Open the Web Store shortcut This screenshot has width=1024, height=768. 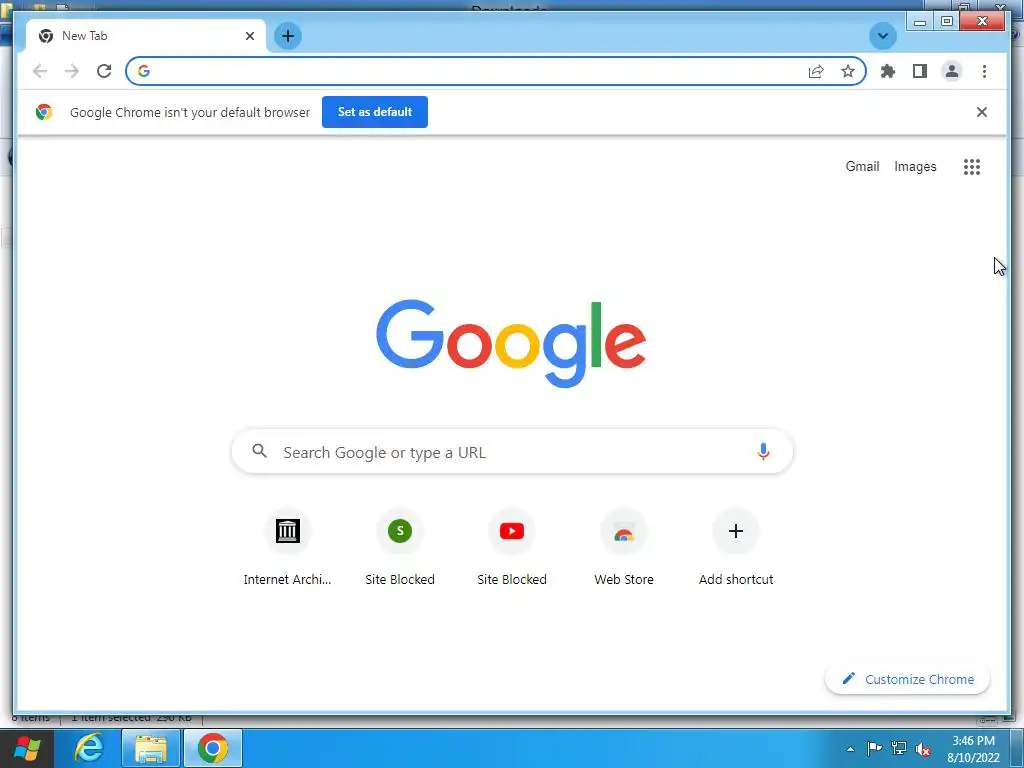(624, 547)
